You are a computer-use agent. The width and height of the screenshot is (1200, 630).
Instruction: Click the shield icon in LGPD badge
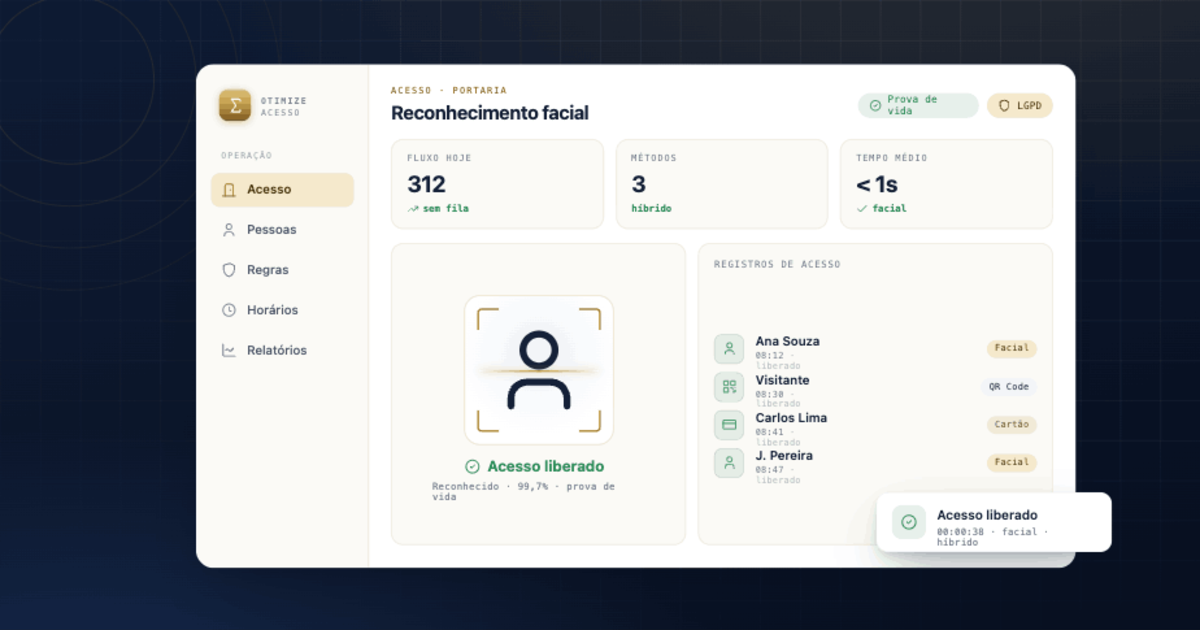tap(1004, 105)
